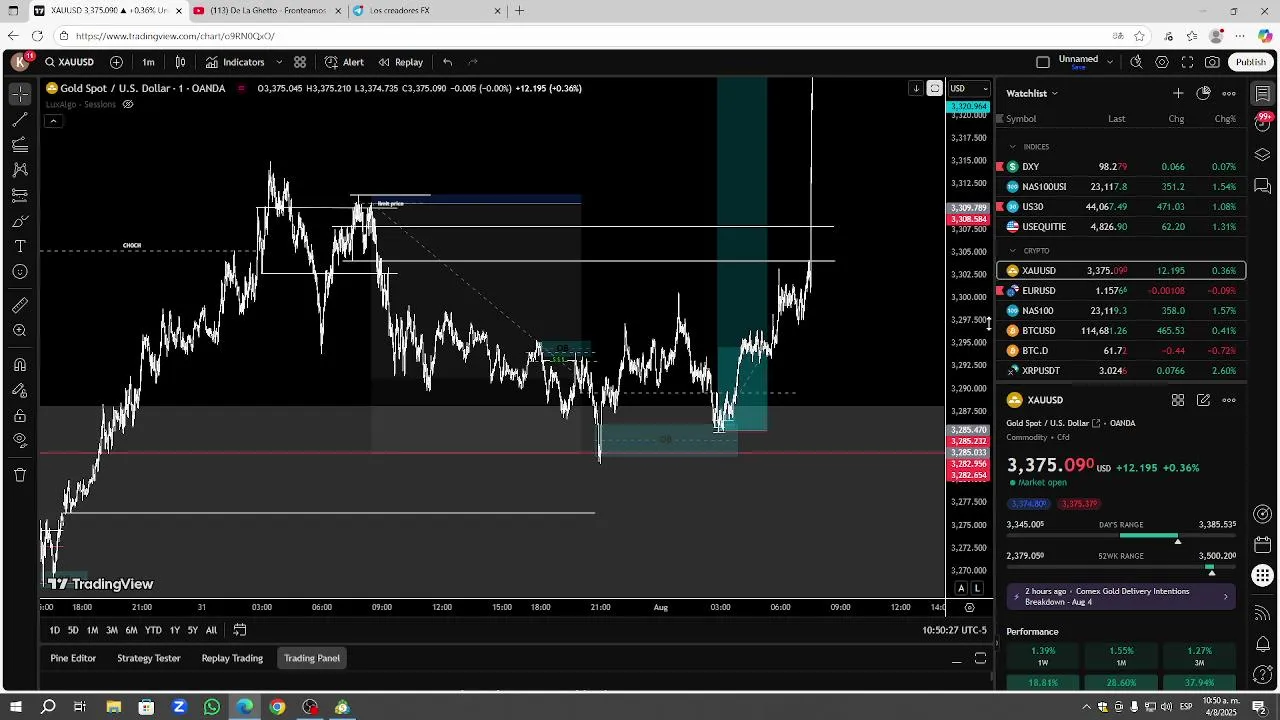Select the brush drawing tool
The image size is (1280, 720).
pos(20,221)
